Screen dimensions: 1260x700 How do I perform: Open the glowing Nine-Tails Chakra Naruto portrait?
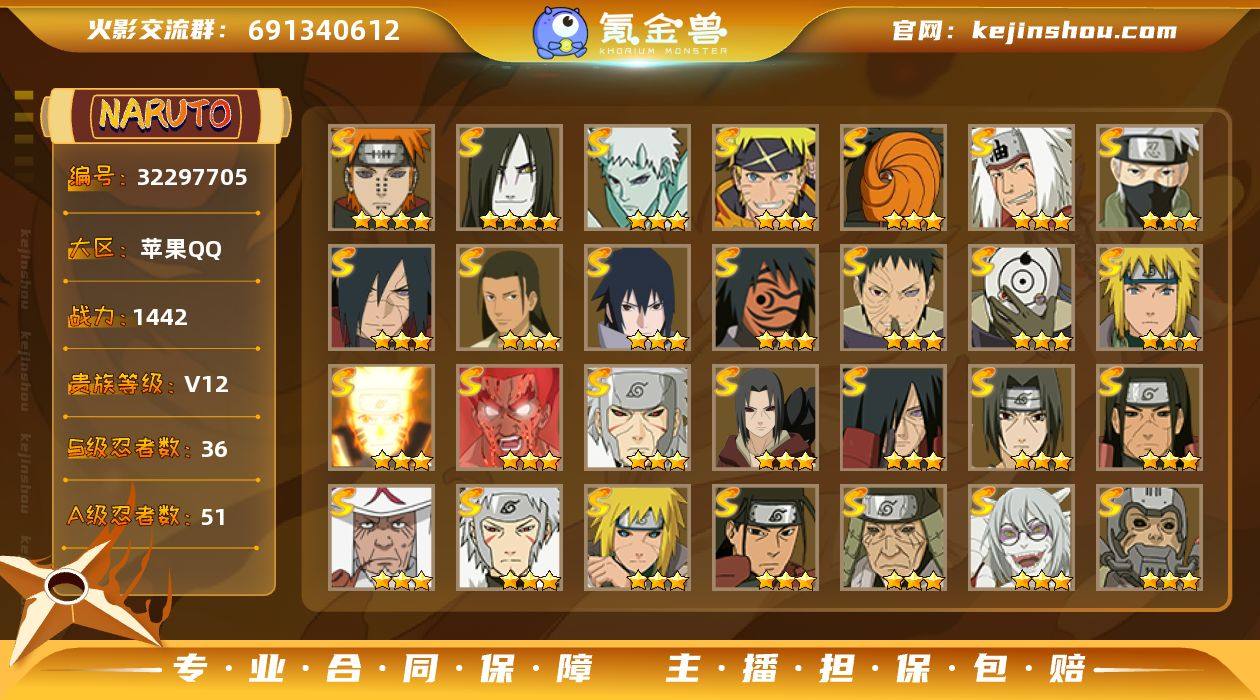pyautogui.click(x=382, y=417)
